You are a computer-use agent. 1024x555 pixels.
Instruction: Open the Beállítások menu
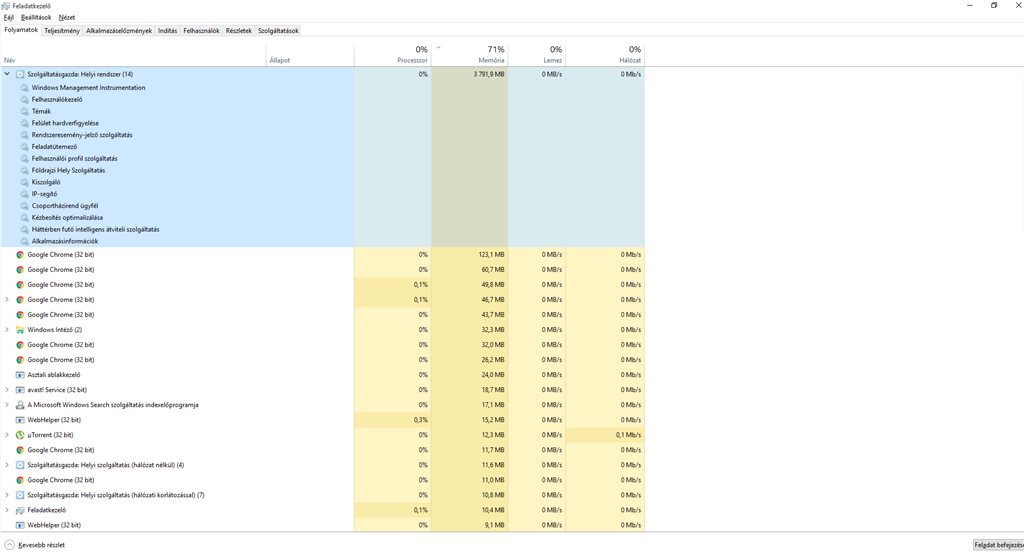pos(36,18)
